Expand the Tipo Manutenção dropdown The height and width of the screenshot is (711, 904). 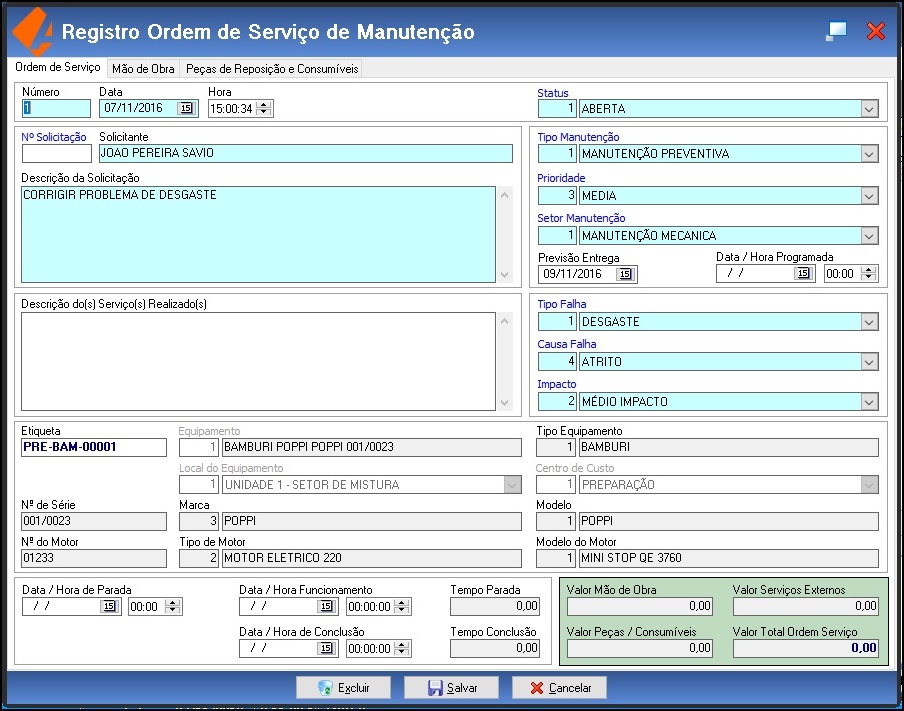coord(869,154)
